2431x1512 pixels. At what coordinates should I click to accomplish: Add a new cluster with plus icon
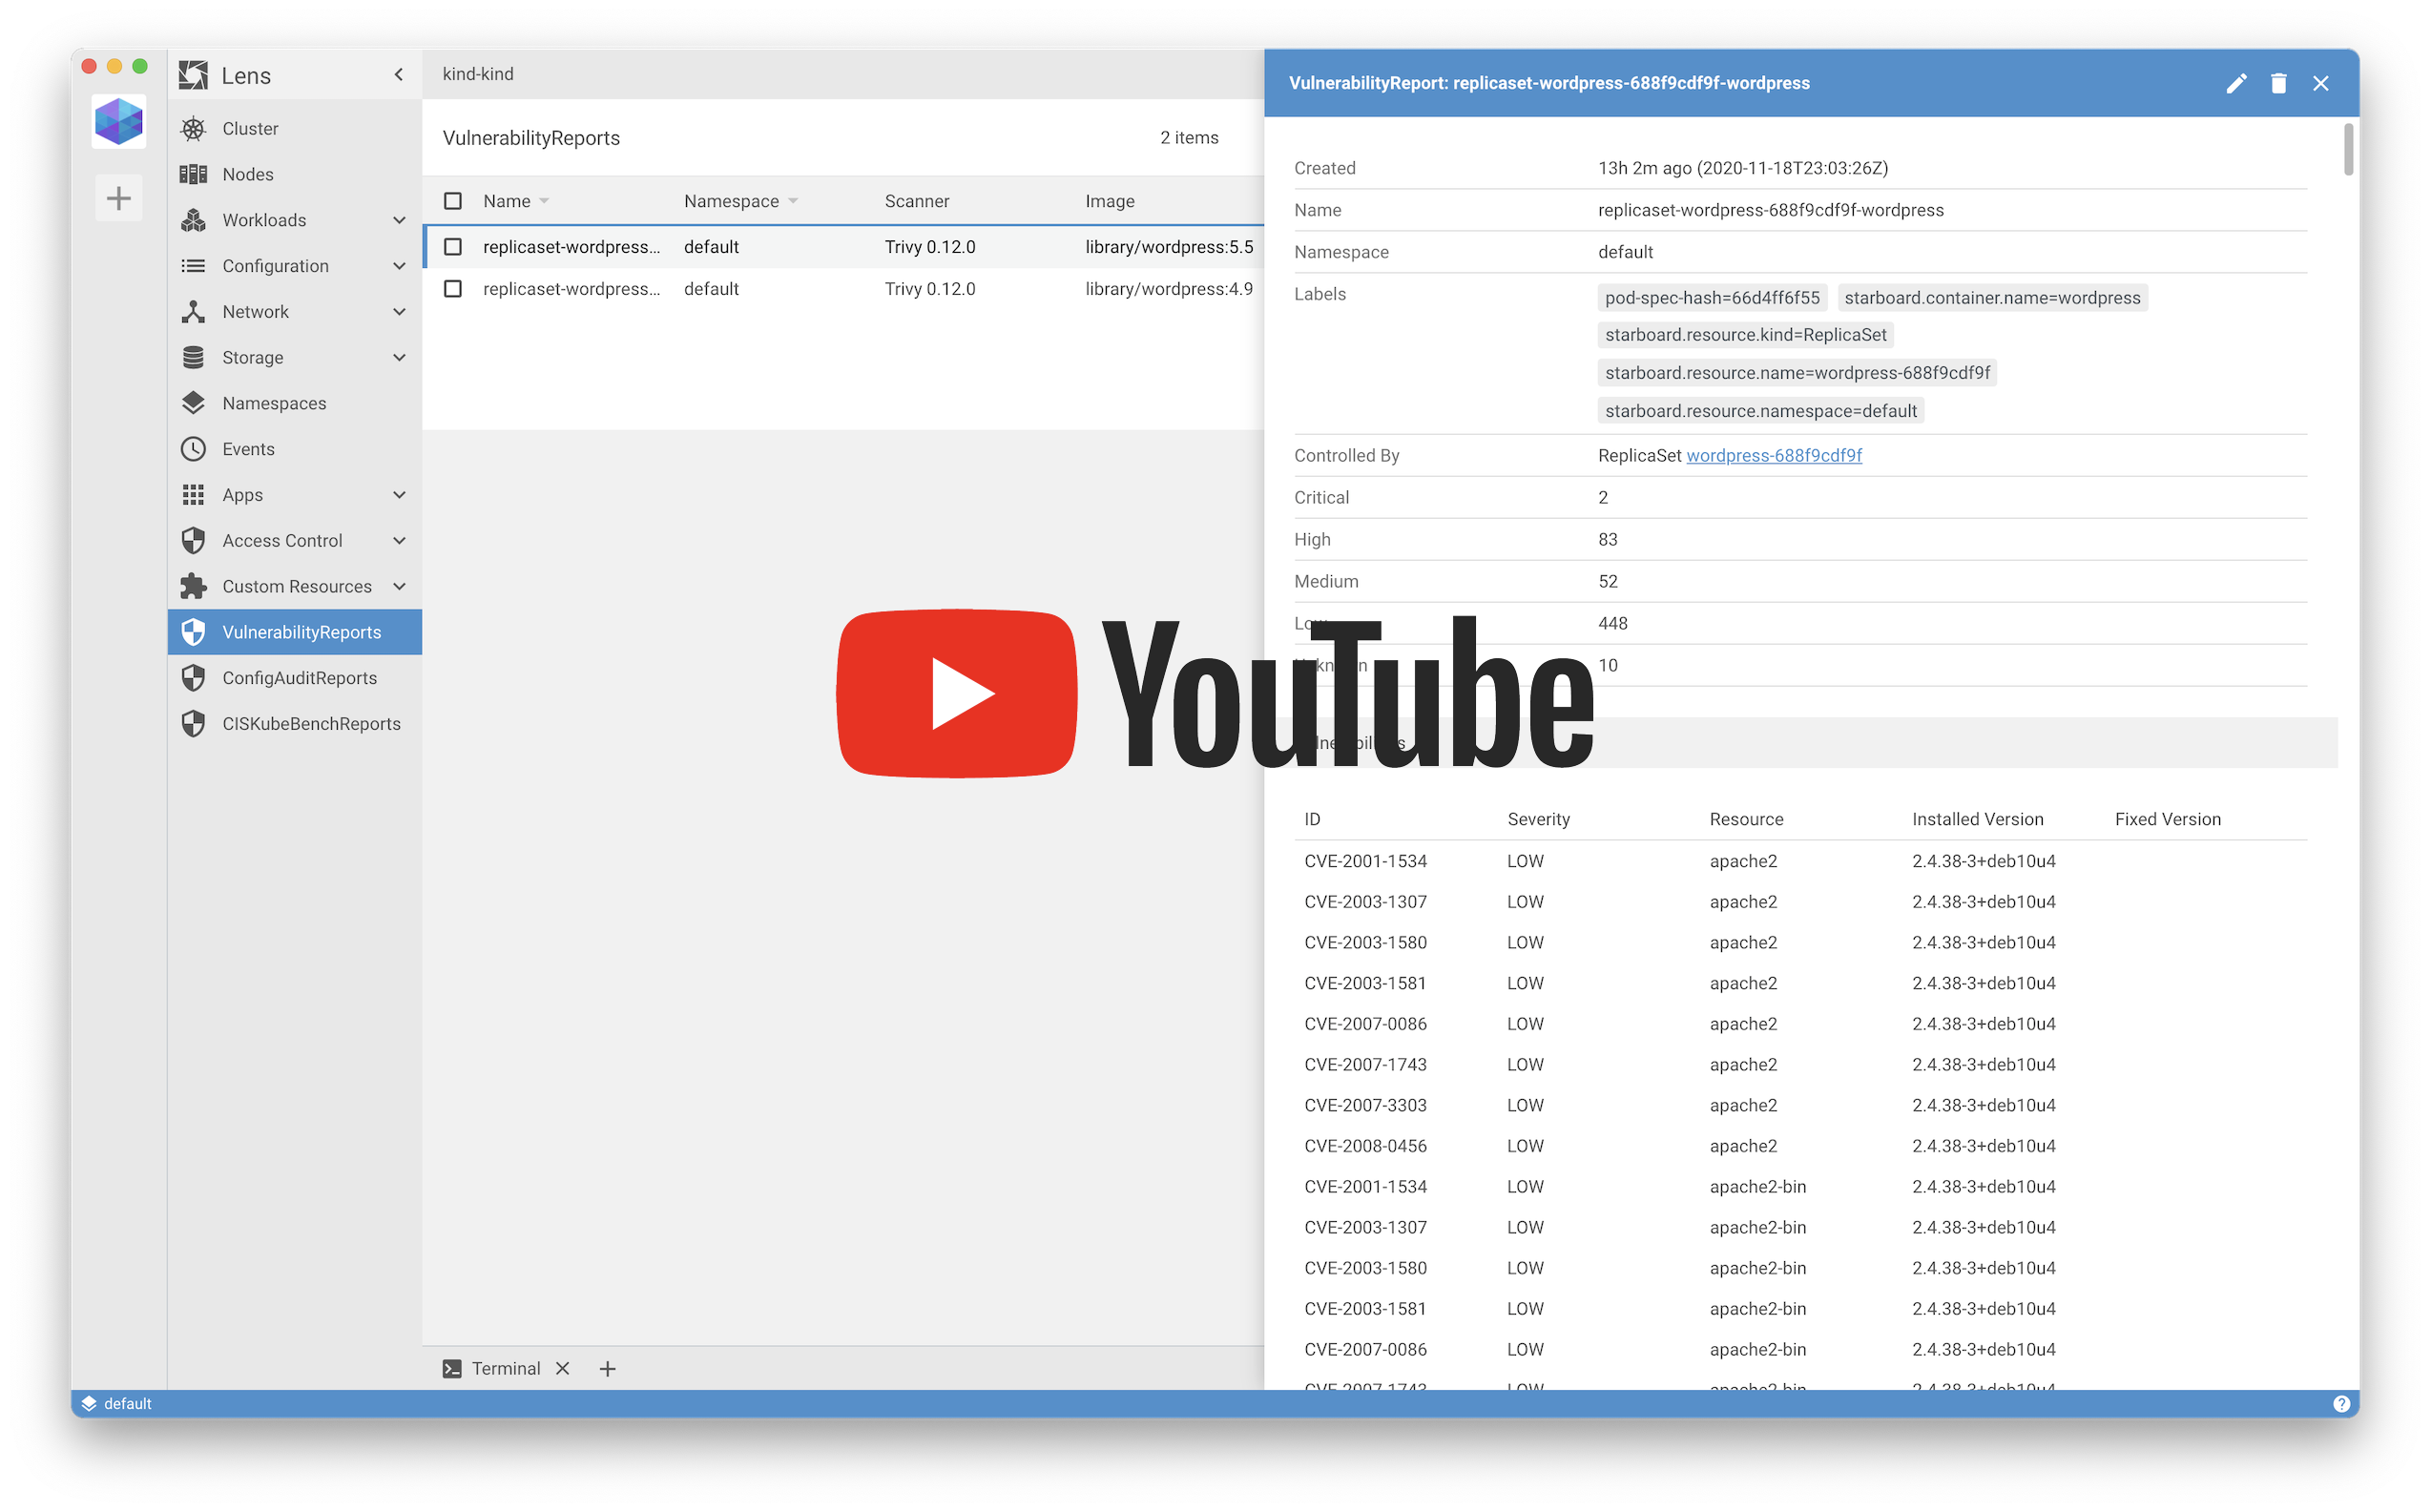(119, 198)
